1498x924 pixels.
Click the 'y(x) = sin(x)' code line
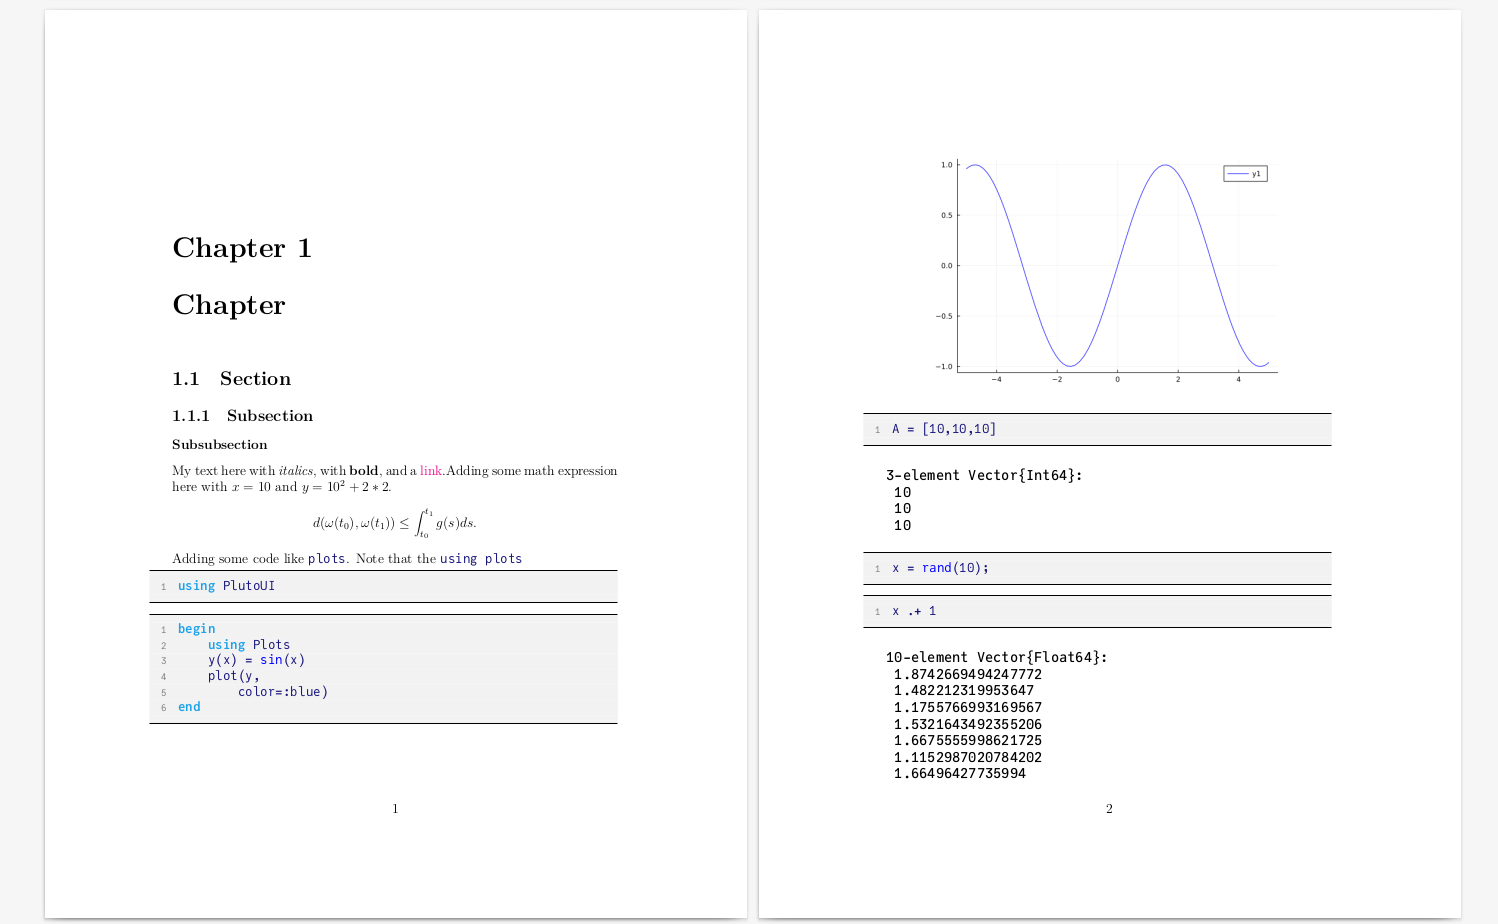(x=256, y=660)
